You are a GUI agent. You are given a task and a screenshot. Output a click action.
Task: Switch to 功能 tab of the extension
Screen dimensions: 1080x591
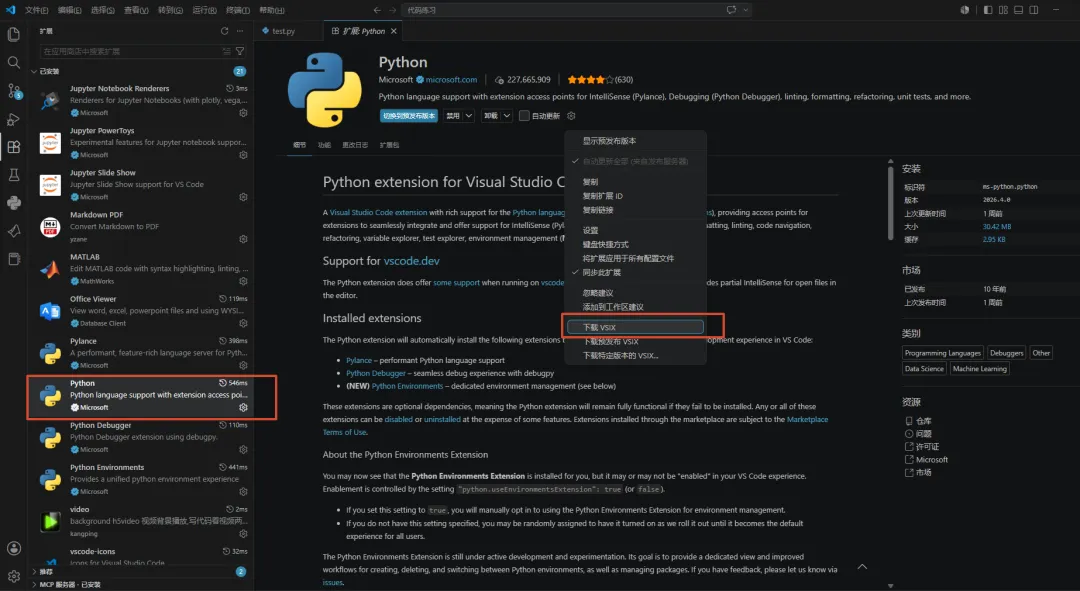coord(324,145)
